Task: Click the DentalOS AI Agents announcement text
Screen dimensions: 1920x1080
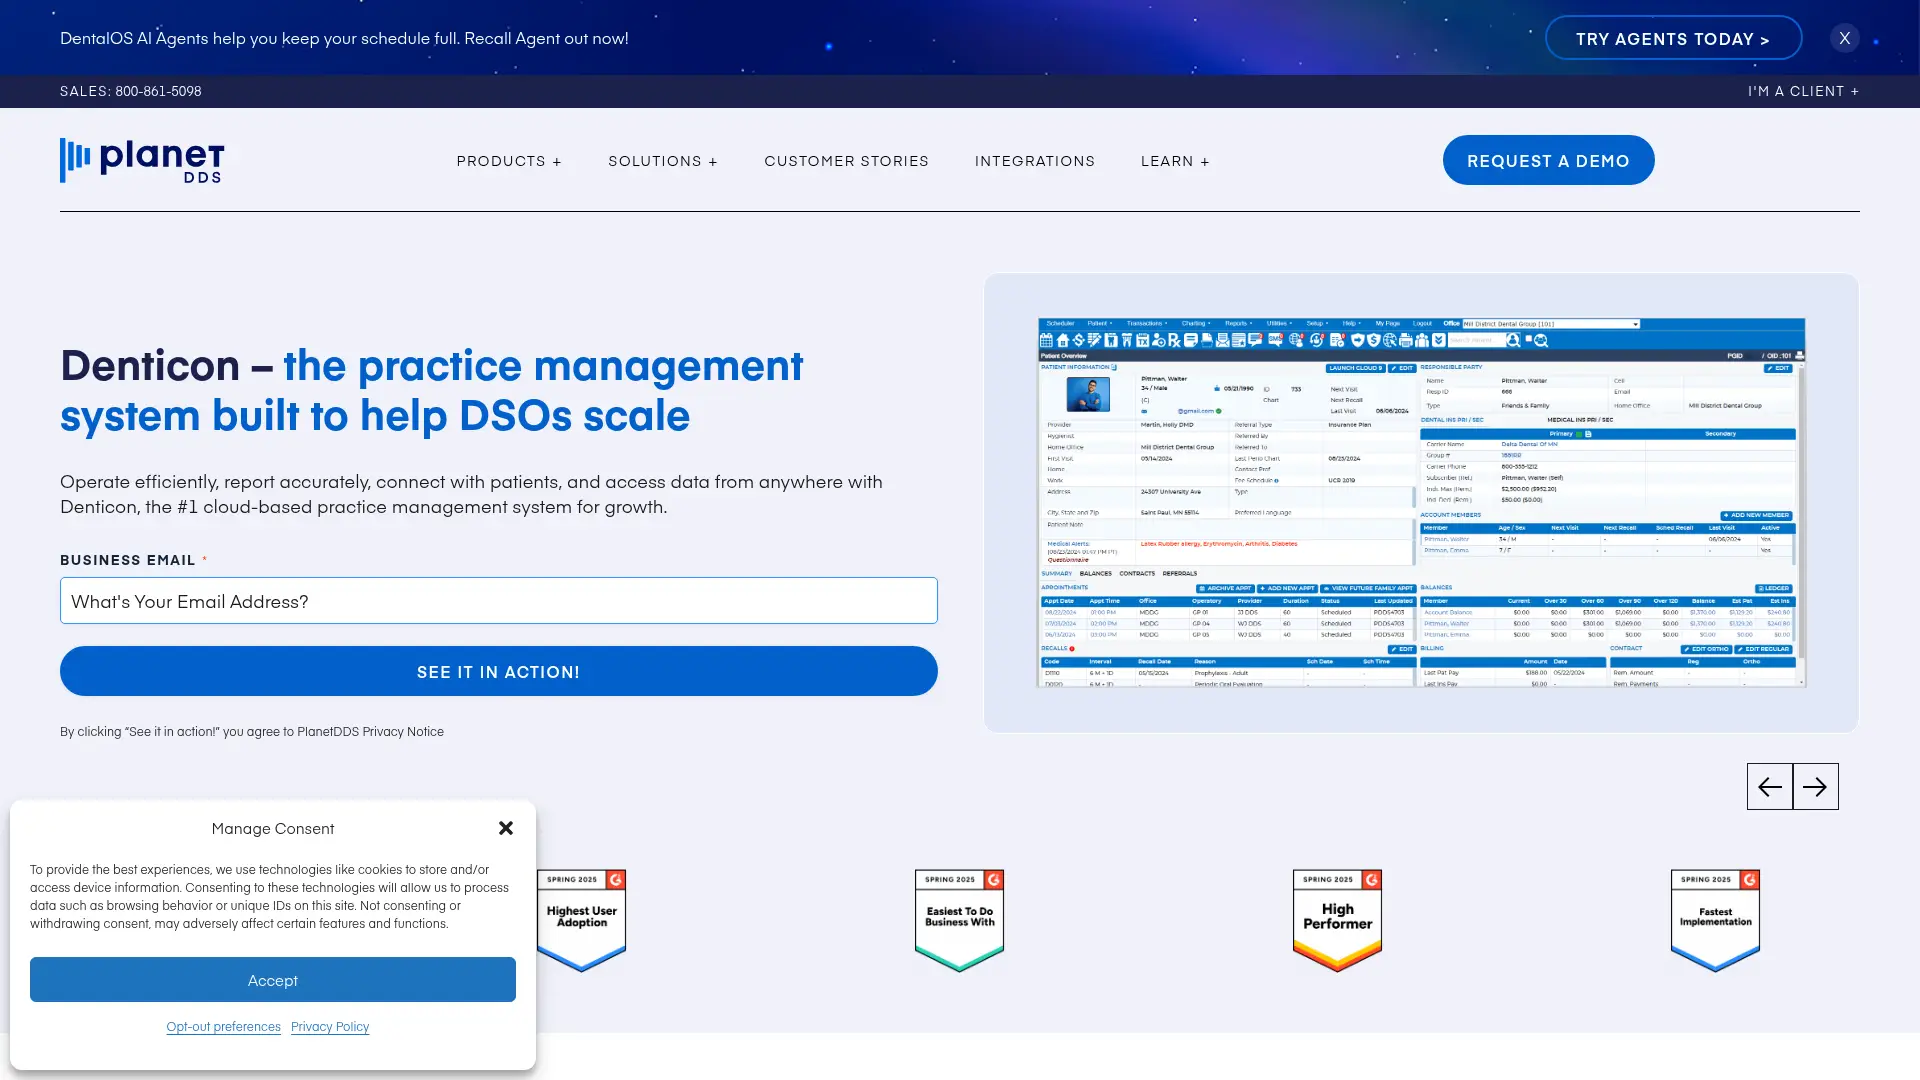Action: click(344, 38)
